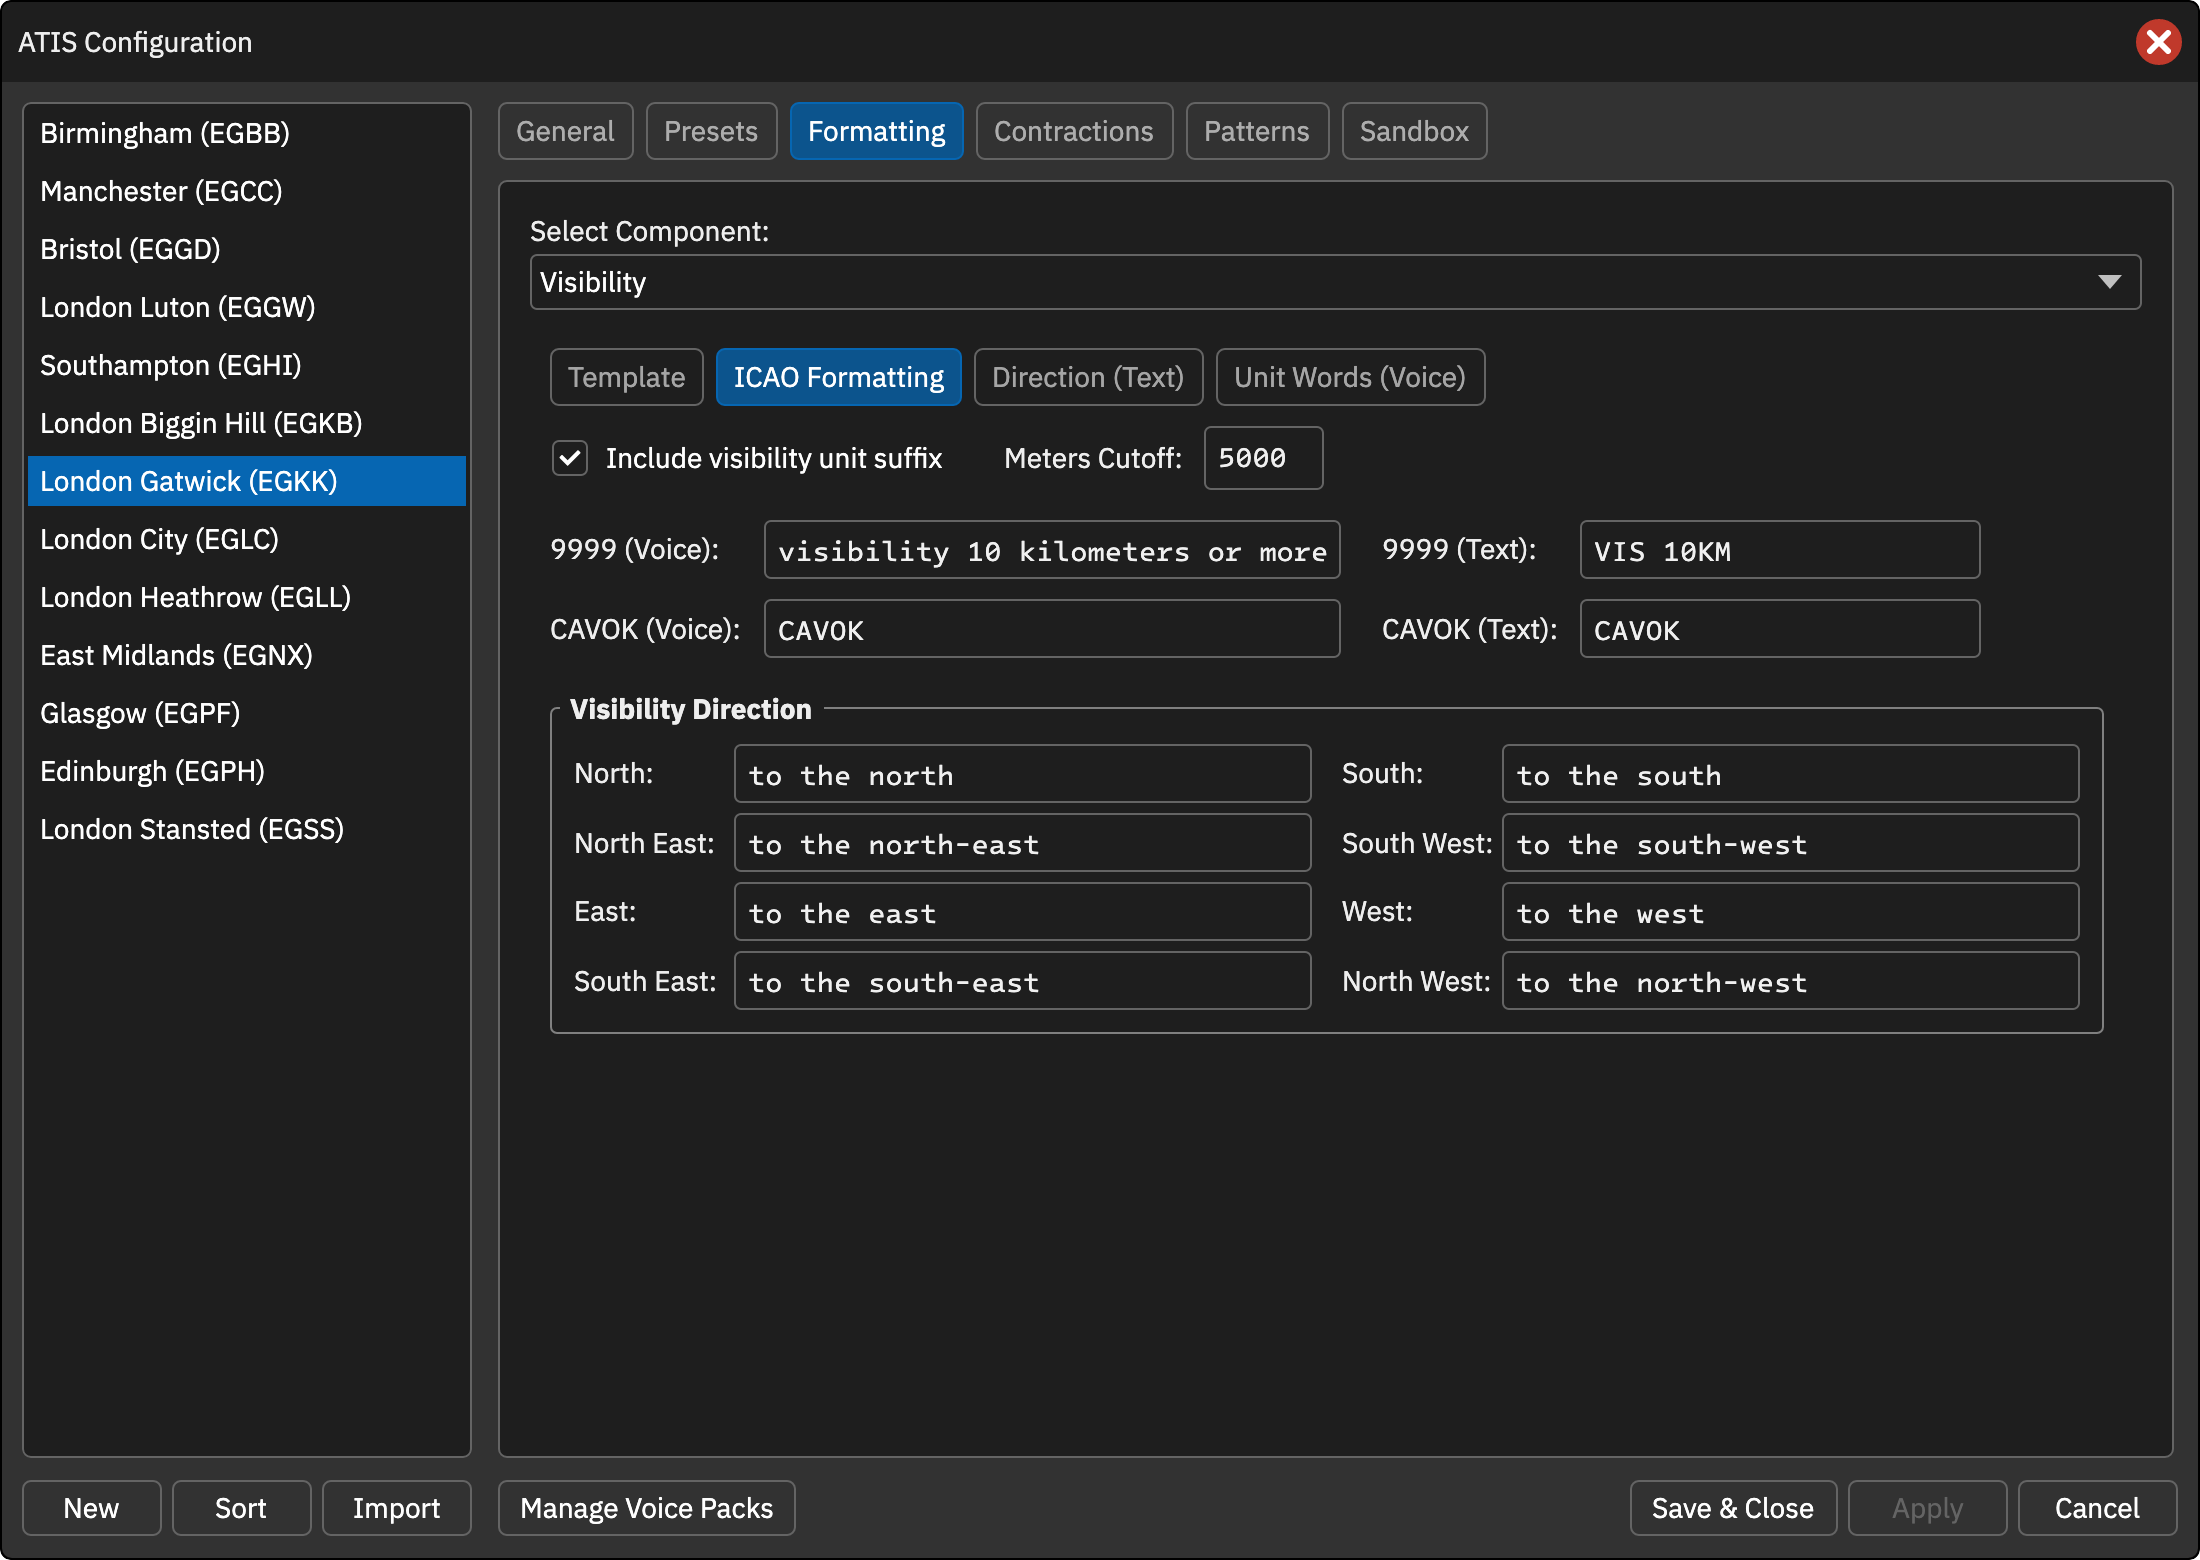
Task: Click the South direction field
Action: pyautogui.click(x=1790, y=774)
